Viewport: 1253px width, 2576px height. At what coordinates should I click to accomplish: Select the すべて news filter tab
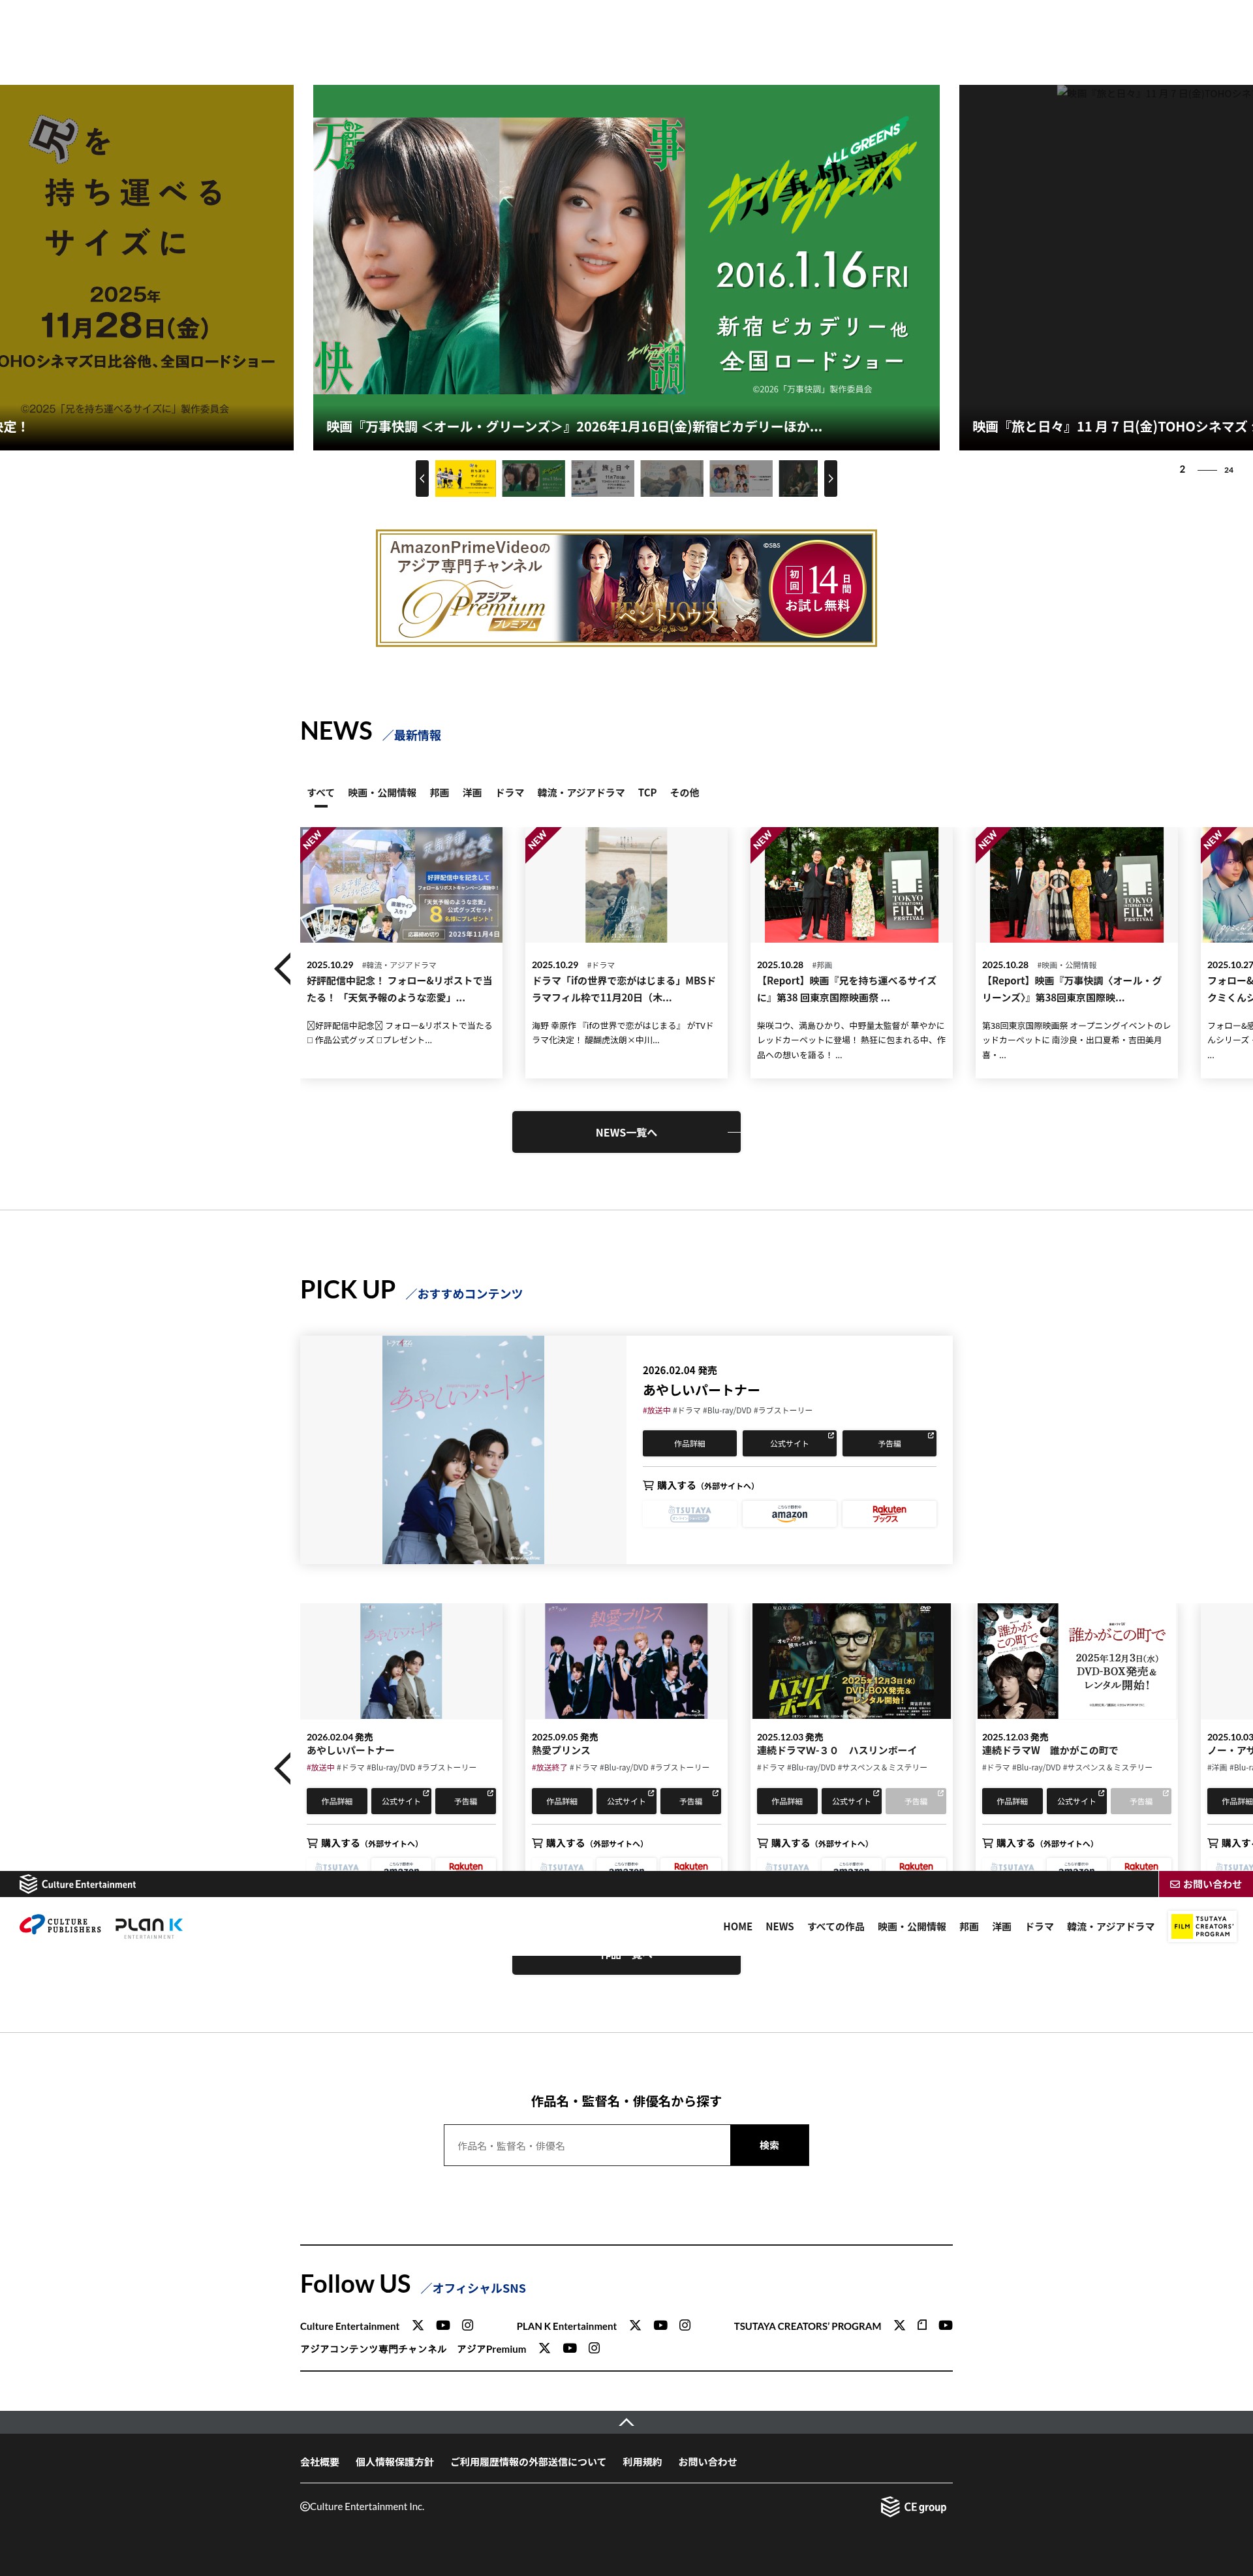tap(321, 793)
